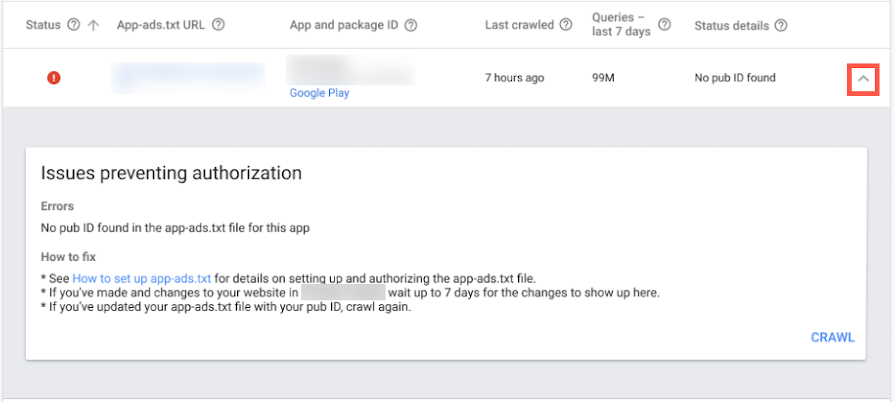
Task: Open help icon beside App-ads.txt URL
Action: click(x=218, y=25)
